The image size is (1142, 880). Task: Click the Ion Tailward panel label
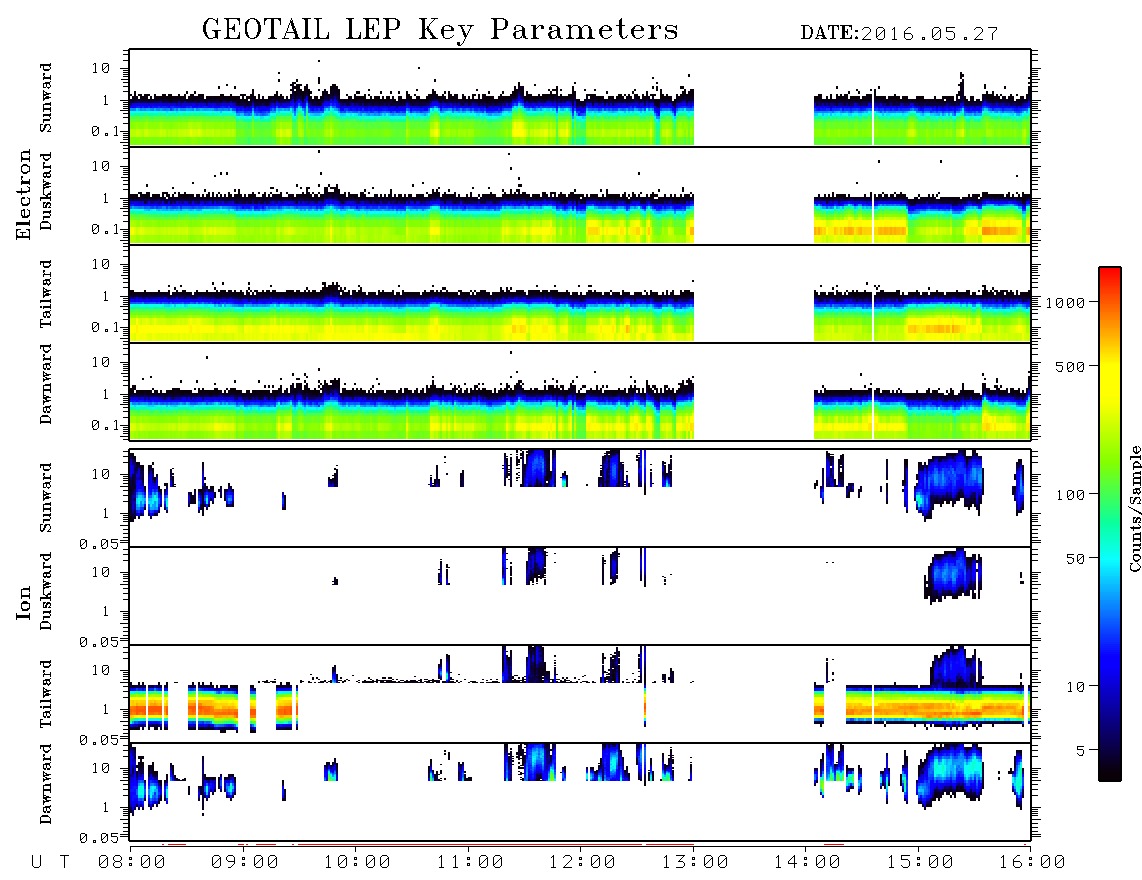click(46, 694)
